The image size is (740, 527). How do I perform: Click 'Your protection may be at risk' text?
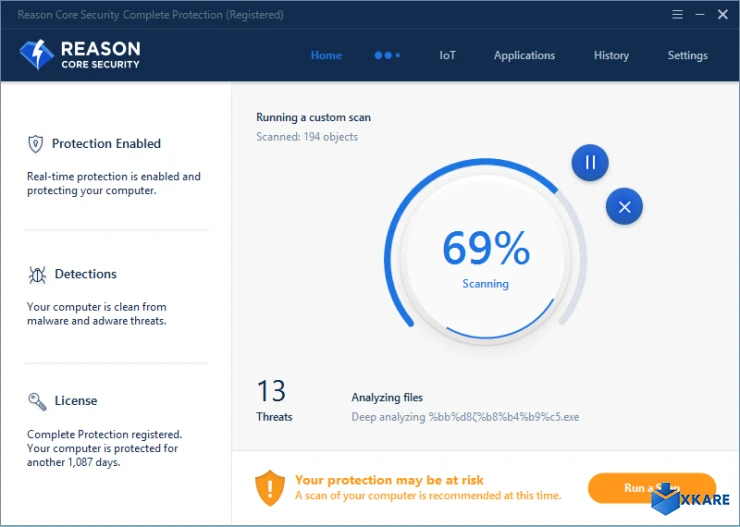pyautogui.click(x=389, y=480)
